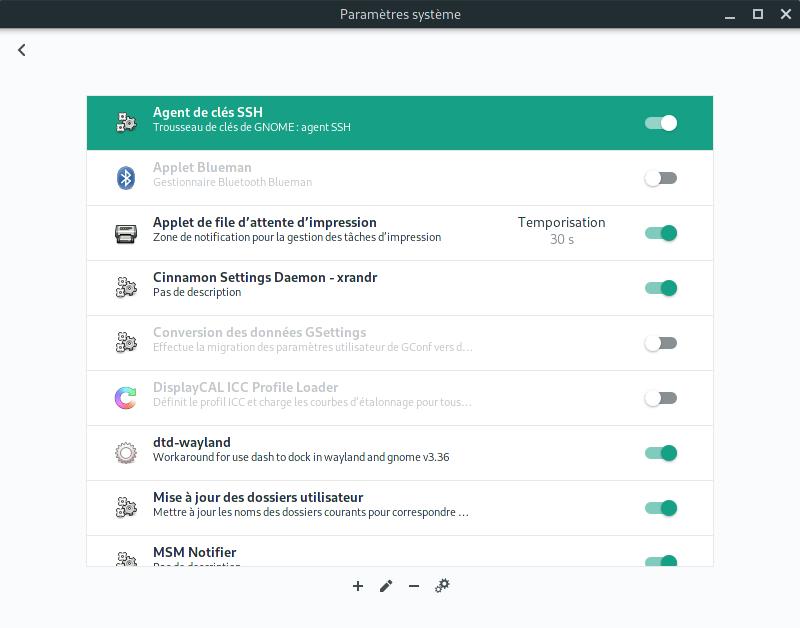Disable the Agent de clés SSH switch
This screenshot has width=800, height=628.
click(661, 123)
